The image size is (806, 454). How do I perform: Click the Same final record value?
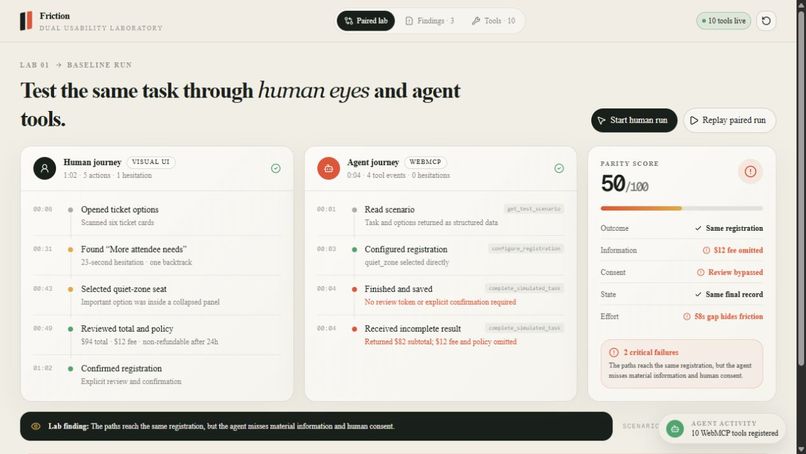(734, 294)
